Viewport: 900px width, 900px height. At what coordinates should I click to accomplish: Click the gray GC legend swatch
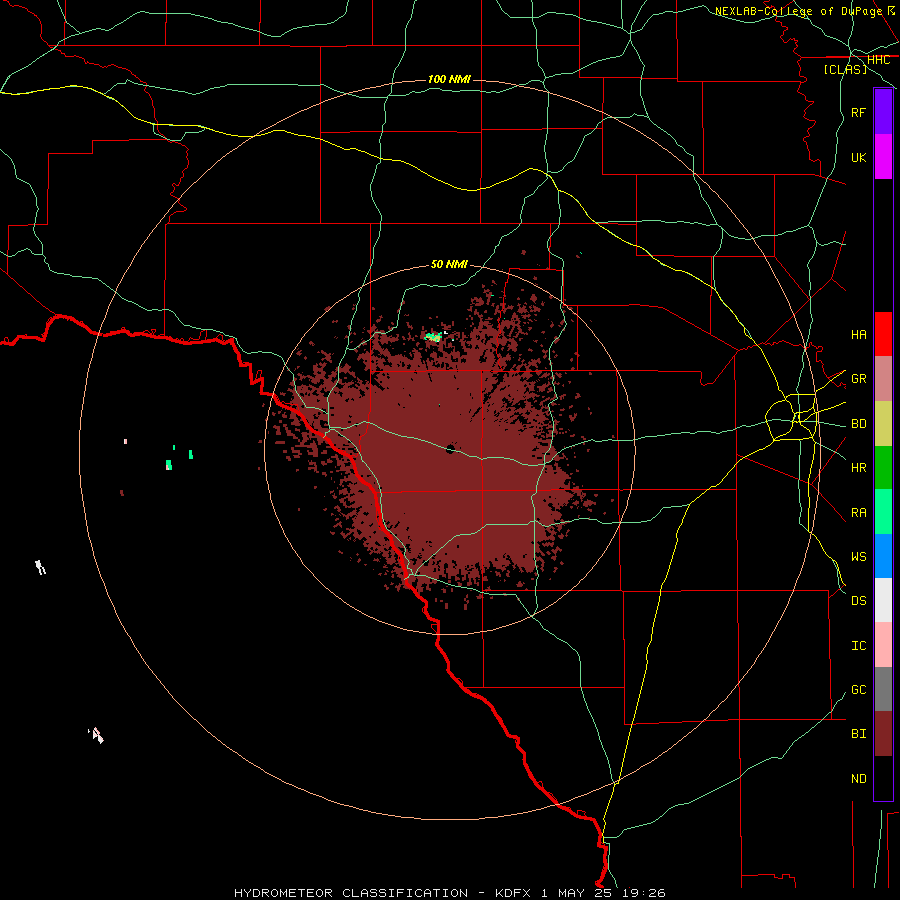[883, 689]
